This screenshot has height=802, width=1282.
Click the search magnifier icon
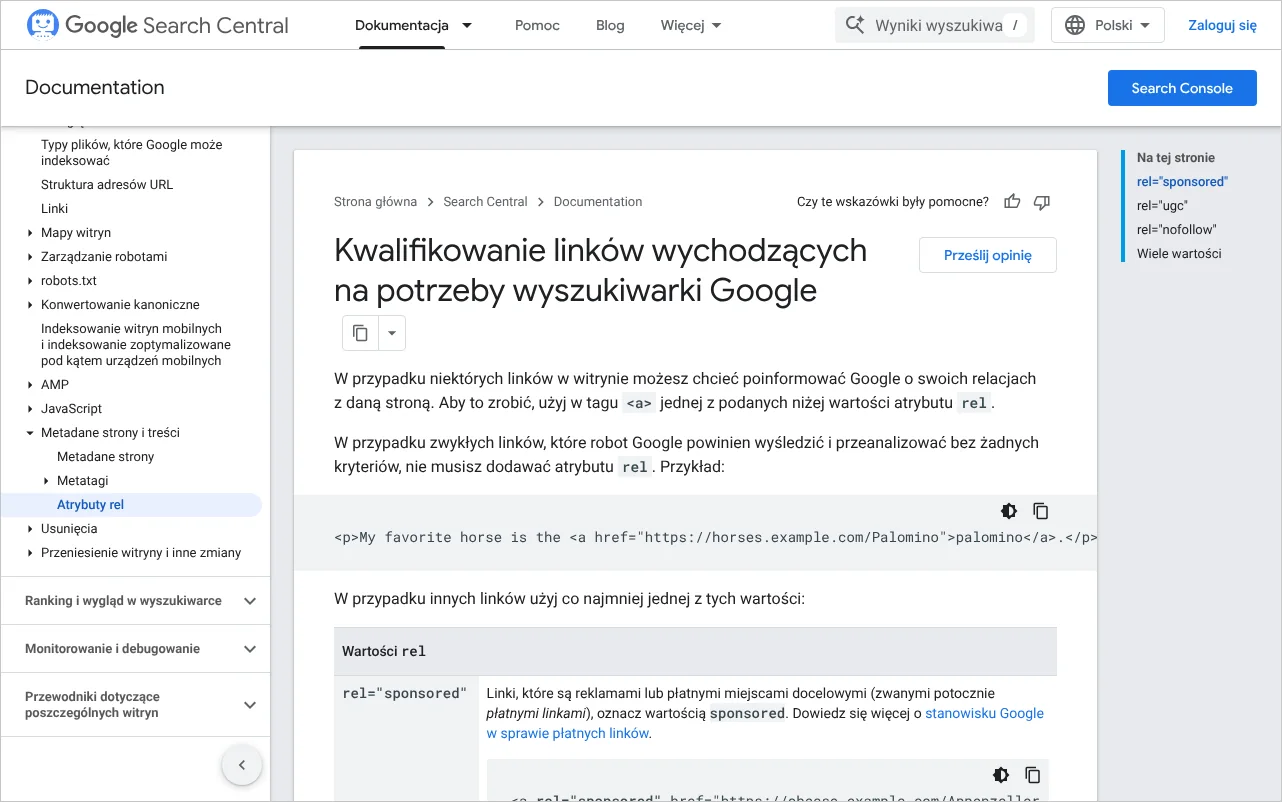[855, 25]
